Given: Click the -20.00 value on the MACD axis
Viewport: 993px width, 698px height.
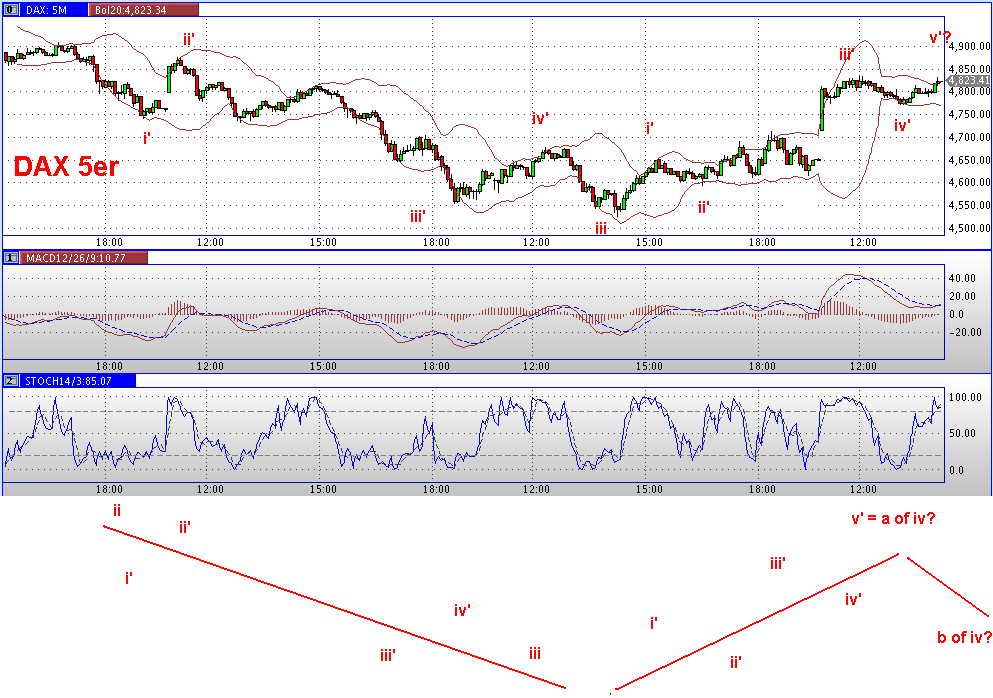Looking at the screenshot, I should point(964,333).
